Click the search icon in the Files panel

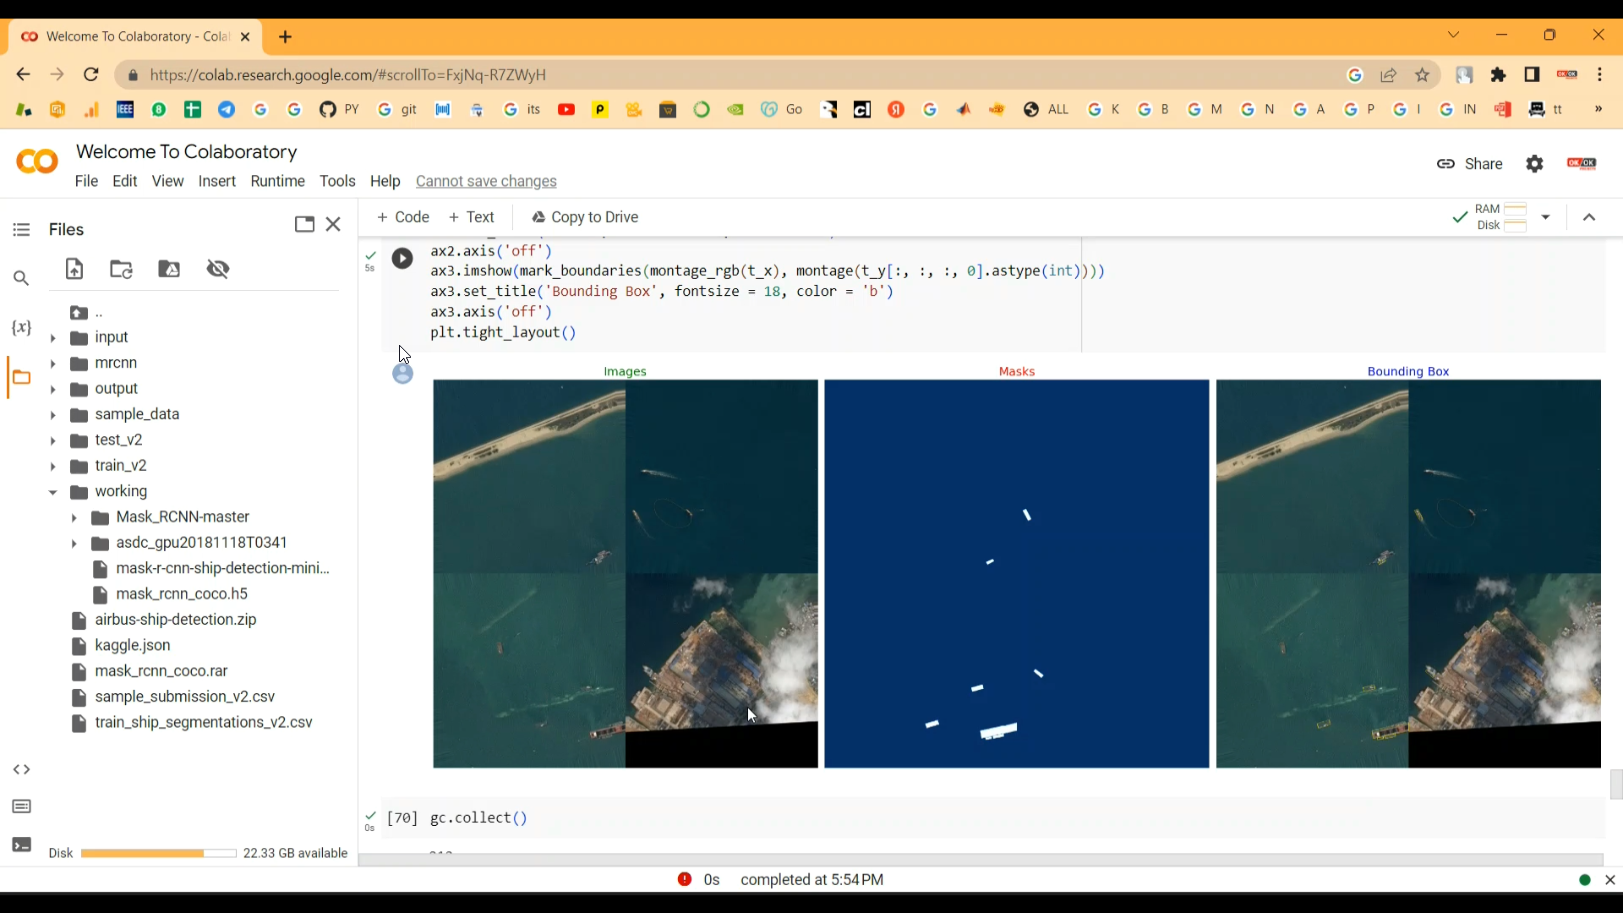click(21, 278)
